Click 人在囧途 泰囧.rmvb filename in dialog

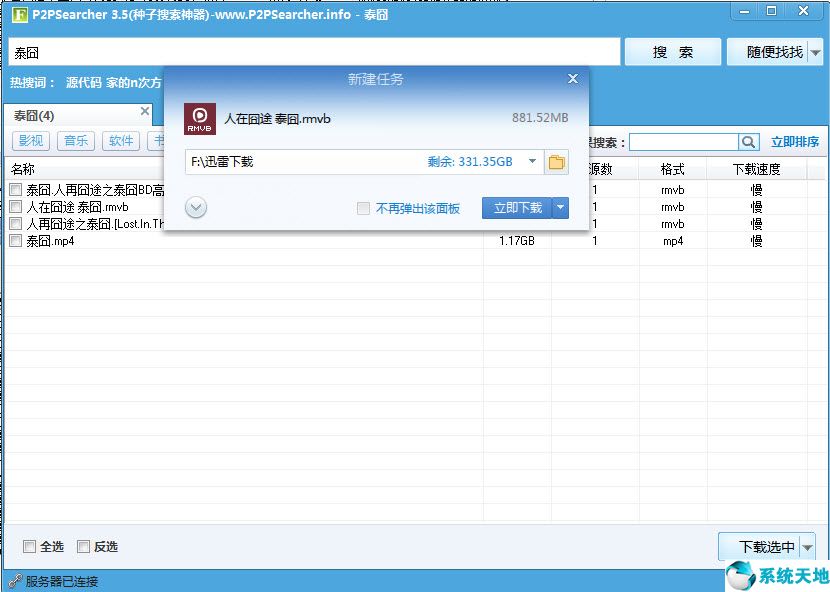click(x=277, y=119)
